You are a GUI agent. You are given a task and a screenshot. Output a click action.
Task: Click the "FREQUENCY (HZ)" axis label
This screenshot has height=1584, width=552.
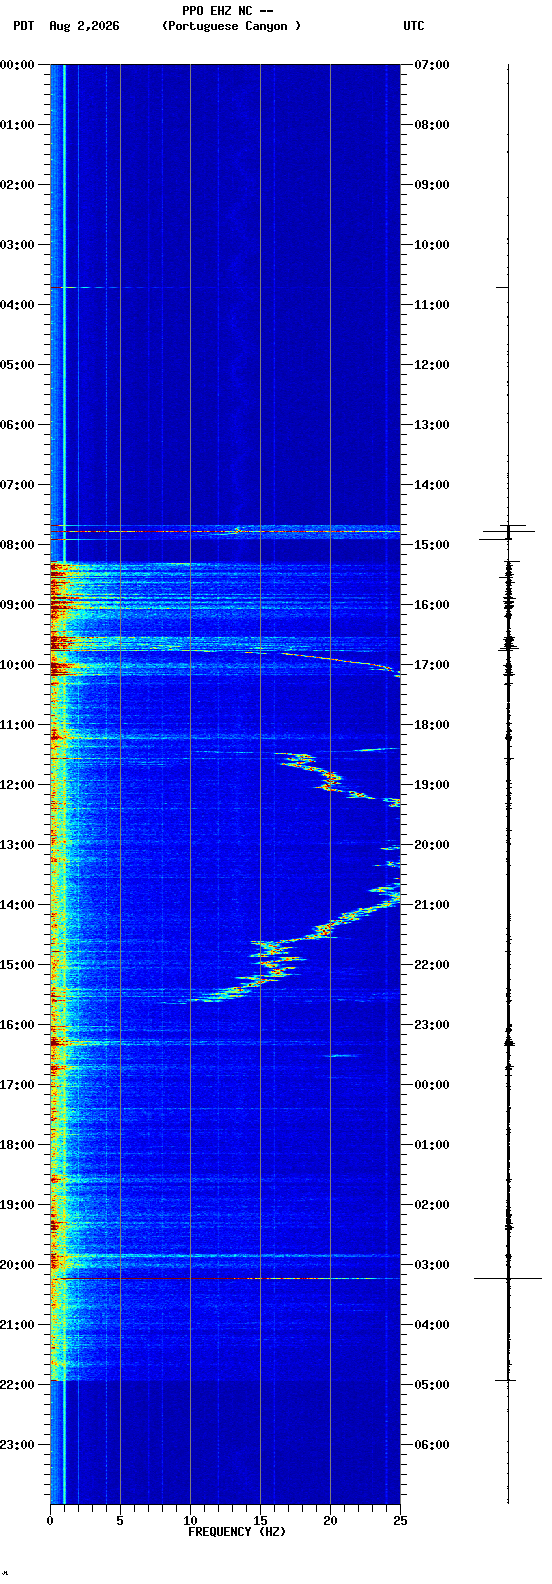click(x=236, y=1532)
